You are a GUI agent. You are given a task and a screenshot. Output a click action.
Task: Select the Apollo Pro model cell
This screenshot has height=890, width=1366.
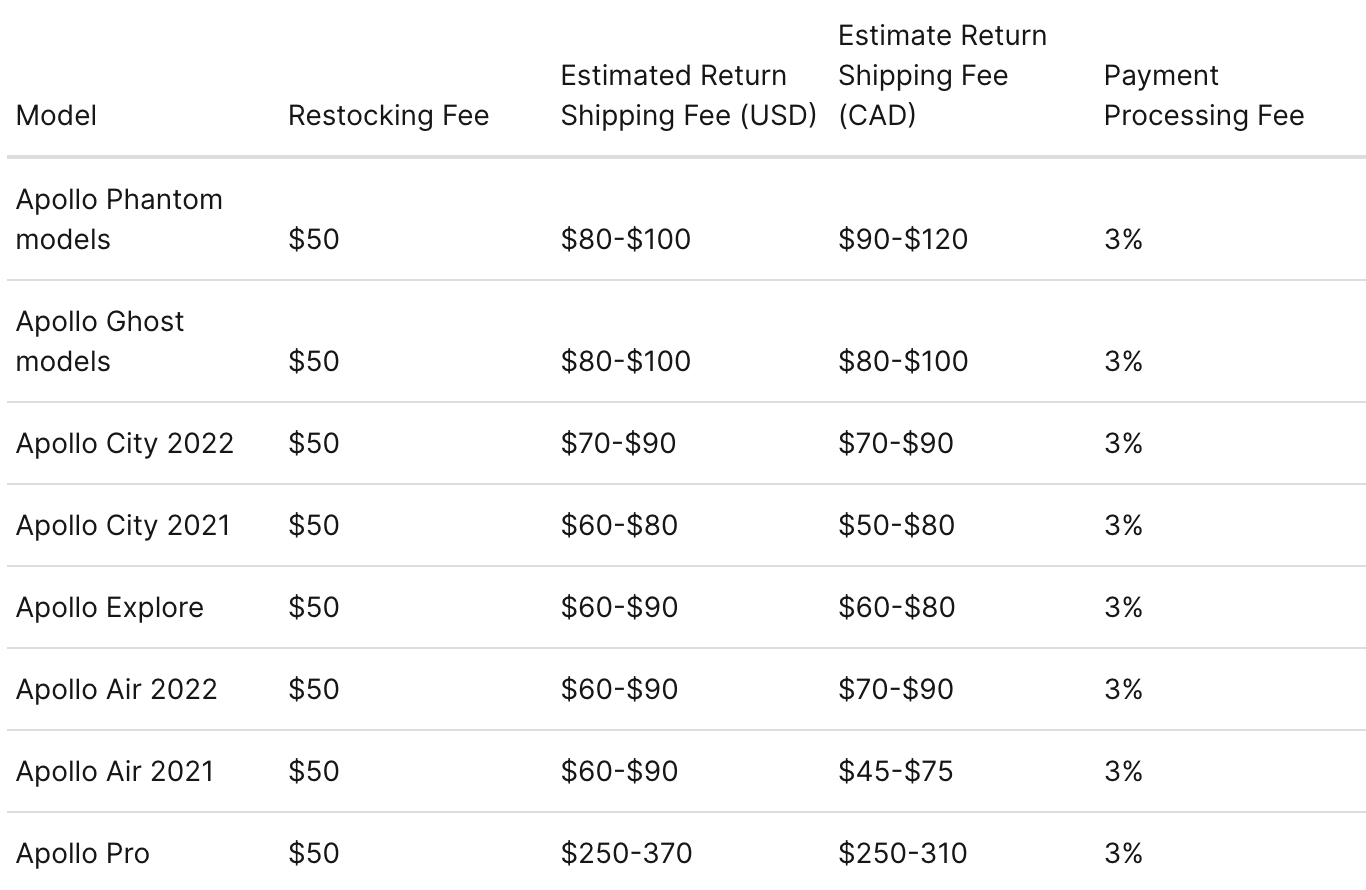coord(83,853)
